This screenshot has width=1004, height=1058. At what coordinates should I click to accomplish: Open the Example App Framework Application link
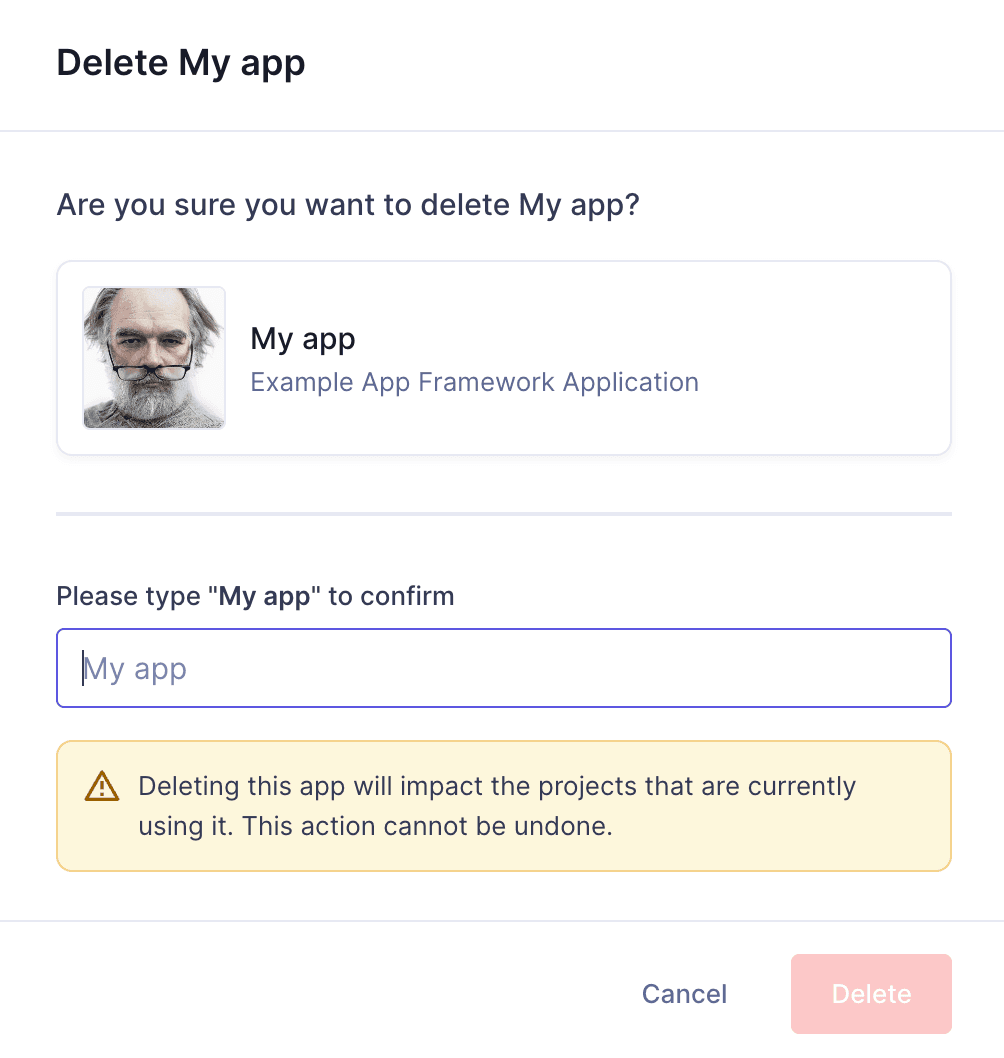[474, 382]
